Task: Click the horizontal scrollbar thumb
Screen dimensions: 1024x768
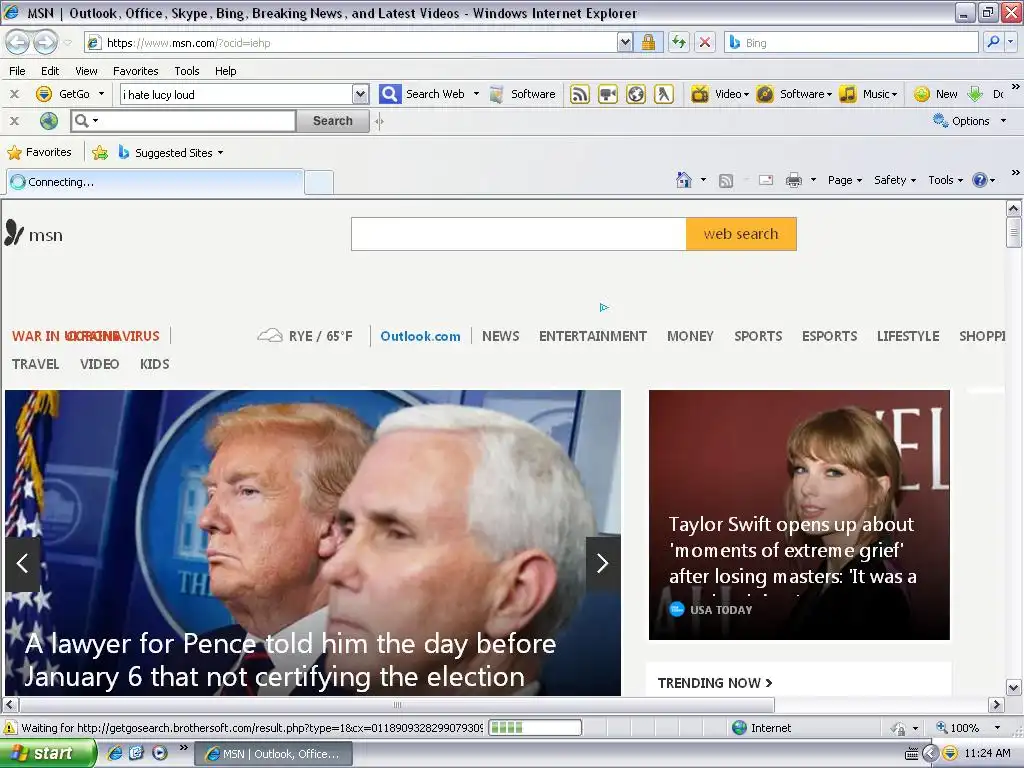Action: (x=397, y=705)
